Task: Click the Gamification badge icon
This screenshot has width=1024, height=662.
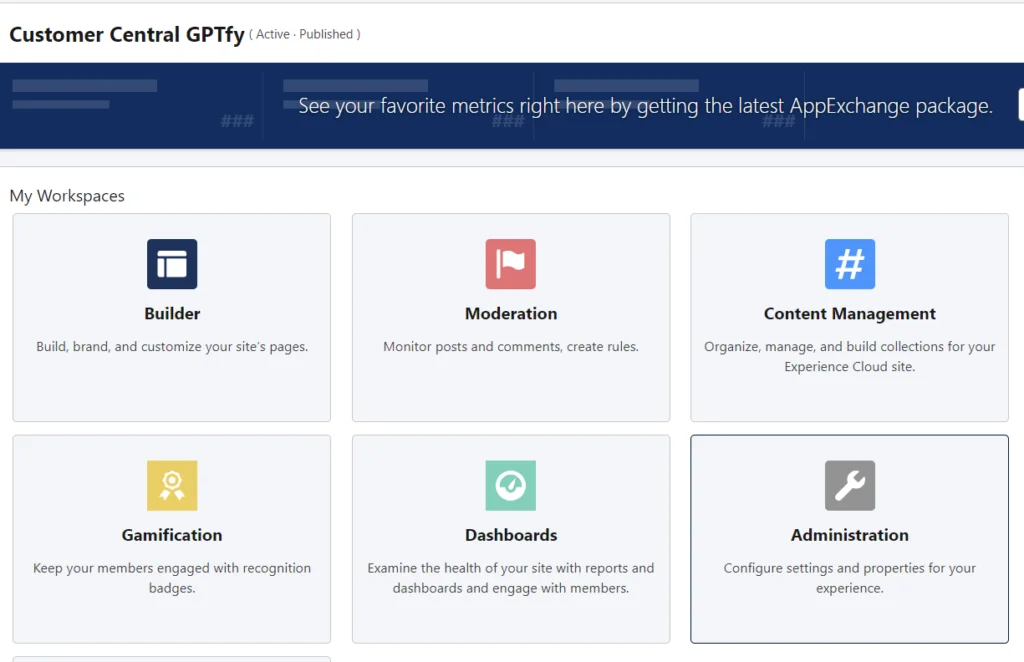Action: click(172, 486)
